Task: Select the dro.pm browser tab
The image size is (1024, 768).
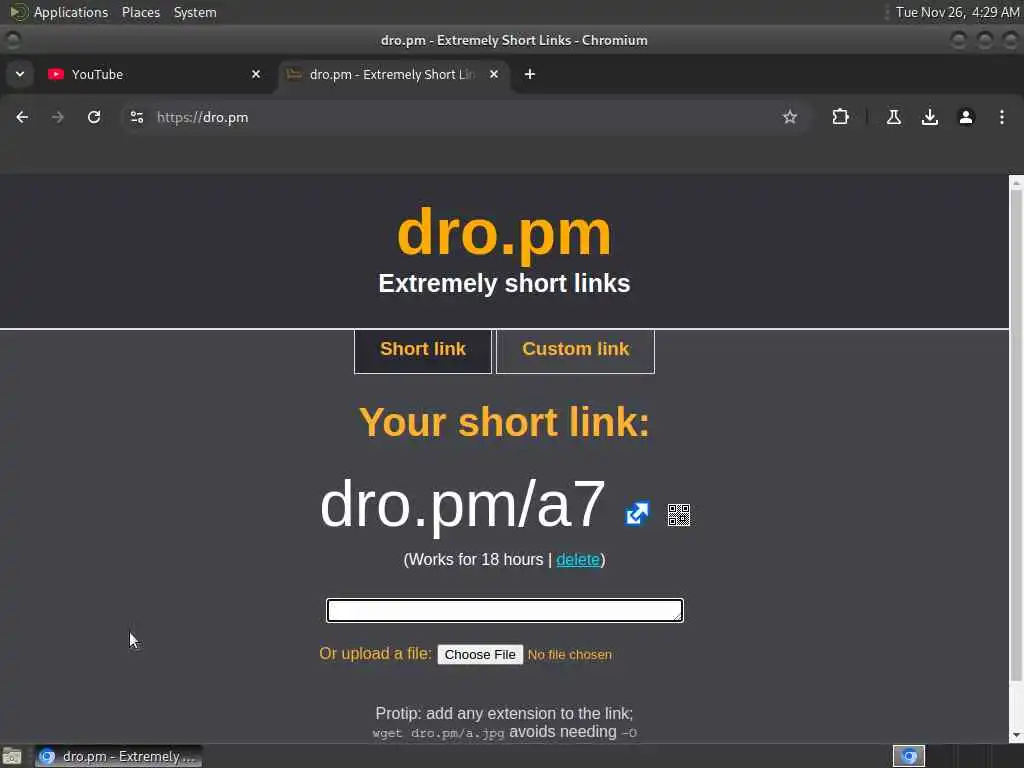Action: coord(394,74)
